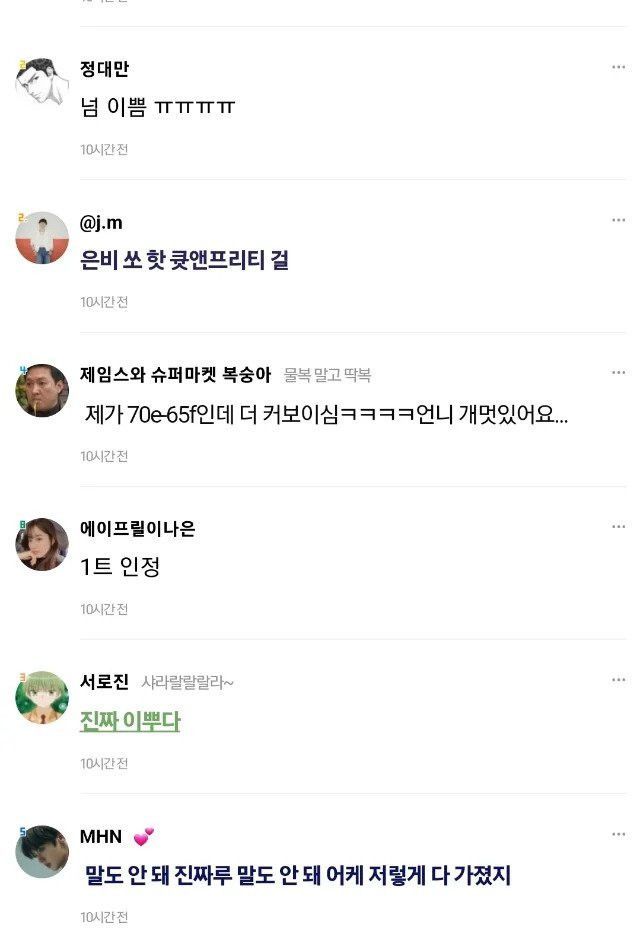Open three-dot menu on 제임스와 슈퍼마켓 복숭아's comment
640x940 pixels.
619,373
